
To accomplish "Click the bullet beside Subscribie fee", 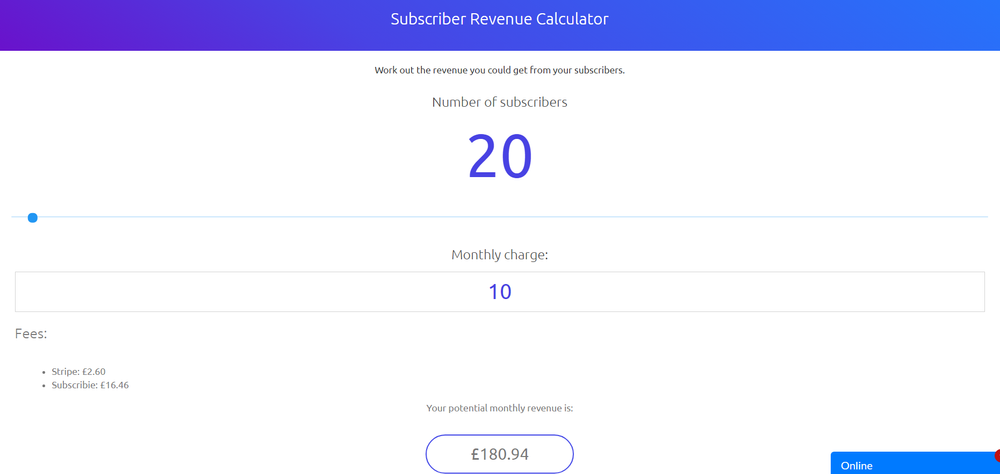I will (x=44, y=386).
